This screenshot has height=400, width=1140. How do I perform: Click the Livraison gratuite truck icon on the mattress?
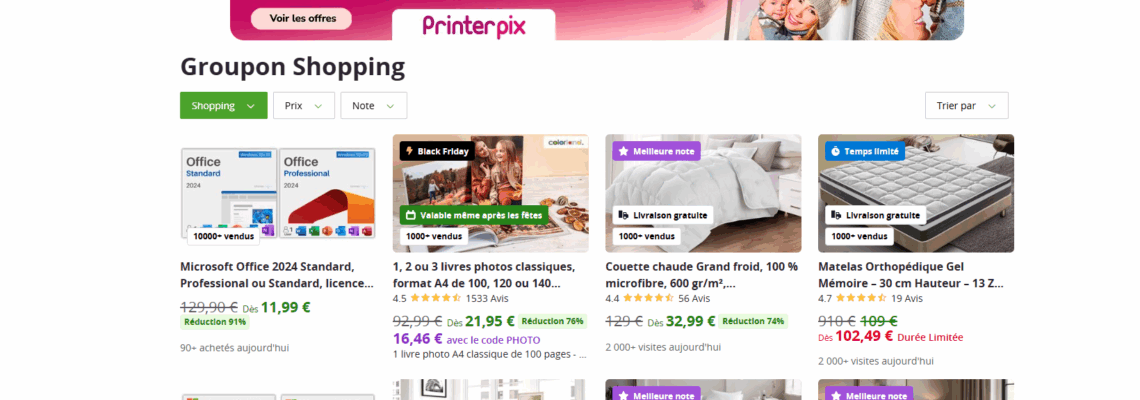coord(835,215)
